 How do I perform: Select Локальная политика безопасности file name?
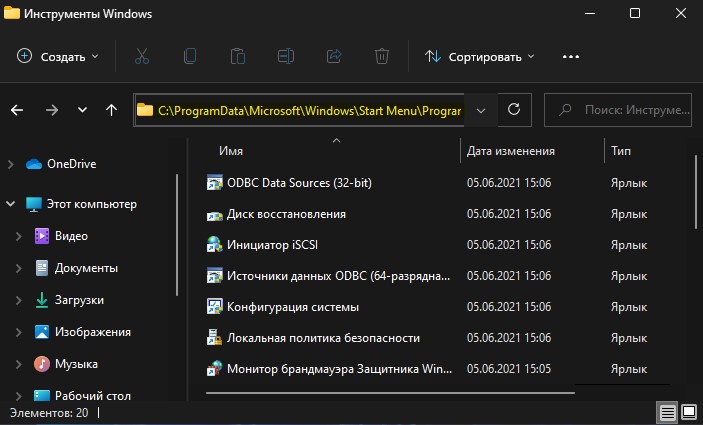pyautogui.click(x=323, y=338)
